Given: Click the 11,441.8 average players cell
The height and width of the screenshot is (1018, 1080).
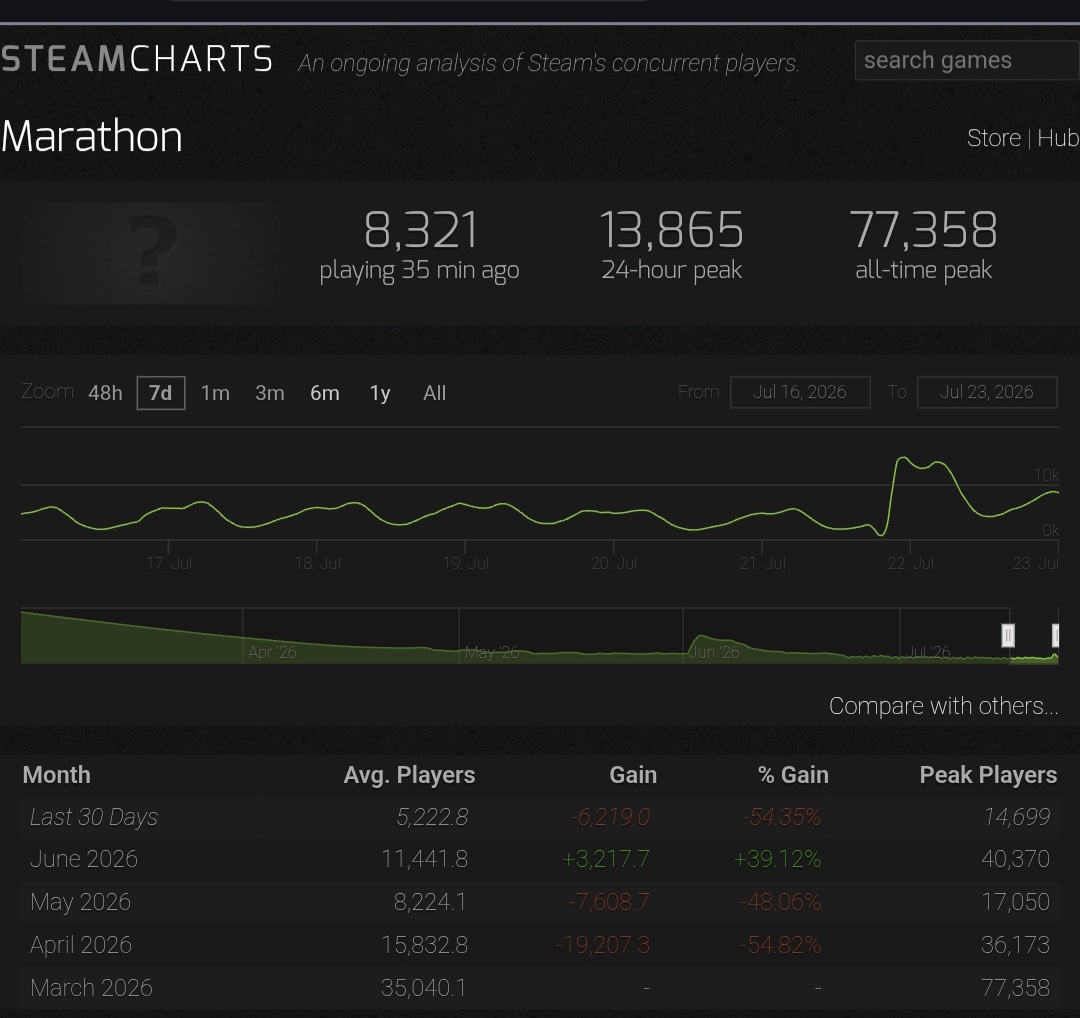Looking at the screenshot, I should point(424,859).
